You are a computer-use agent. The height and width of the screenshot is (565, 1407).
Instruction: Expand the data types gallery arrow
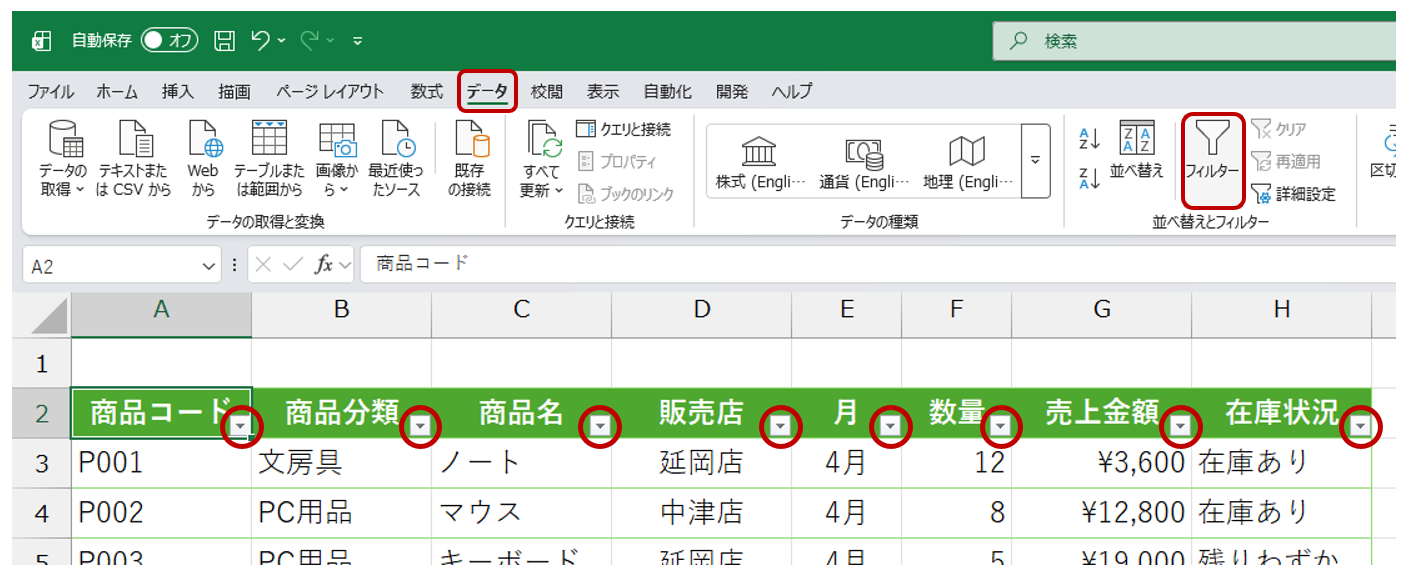[x=1036, y=161]
